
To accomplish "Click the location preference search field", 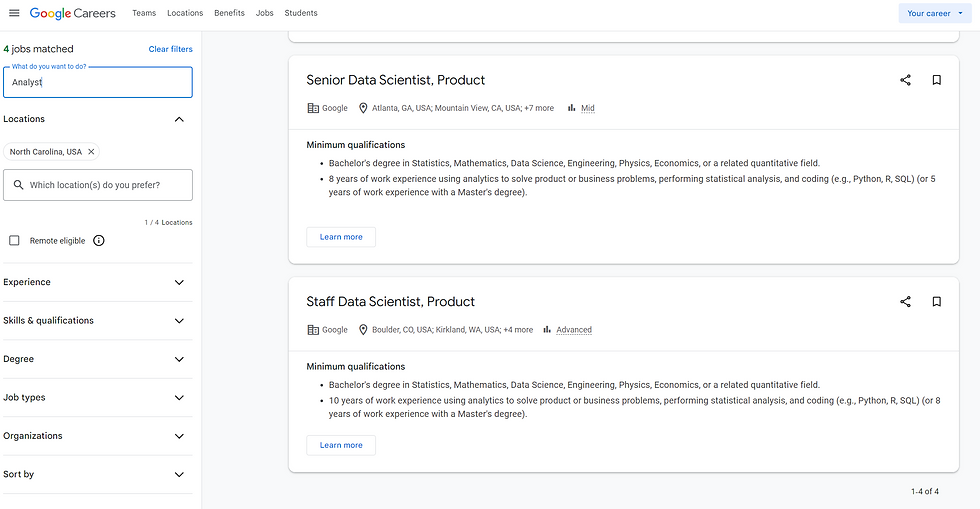I will (98, 185).
